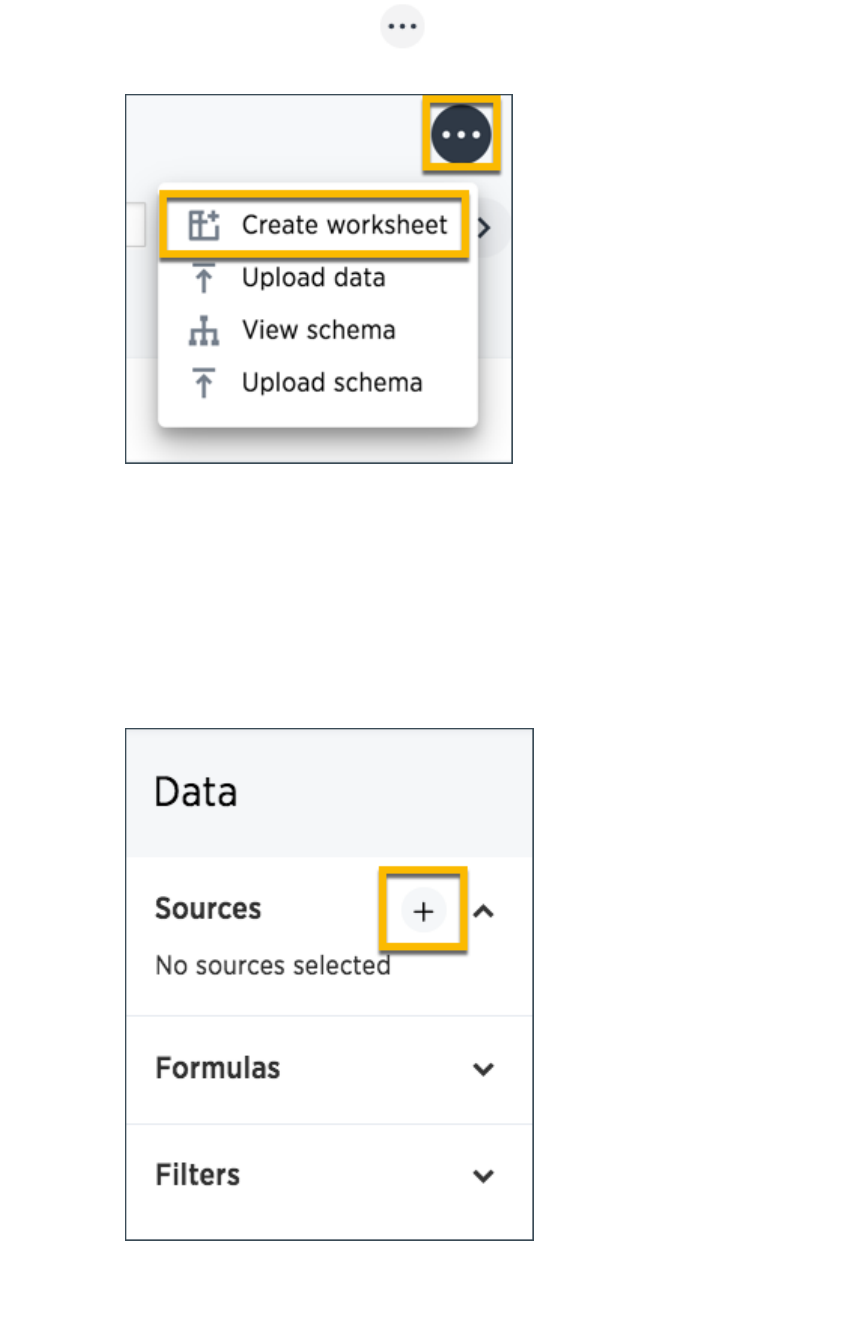Open the dark more-options ellipsis button
Viewport: 864px width, 1344px height.
(x=461, y=134)
